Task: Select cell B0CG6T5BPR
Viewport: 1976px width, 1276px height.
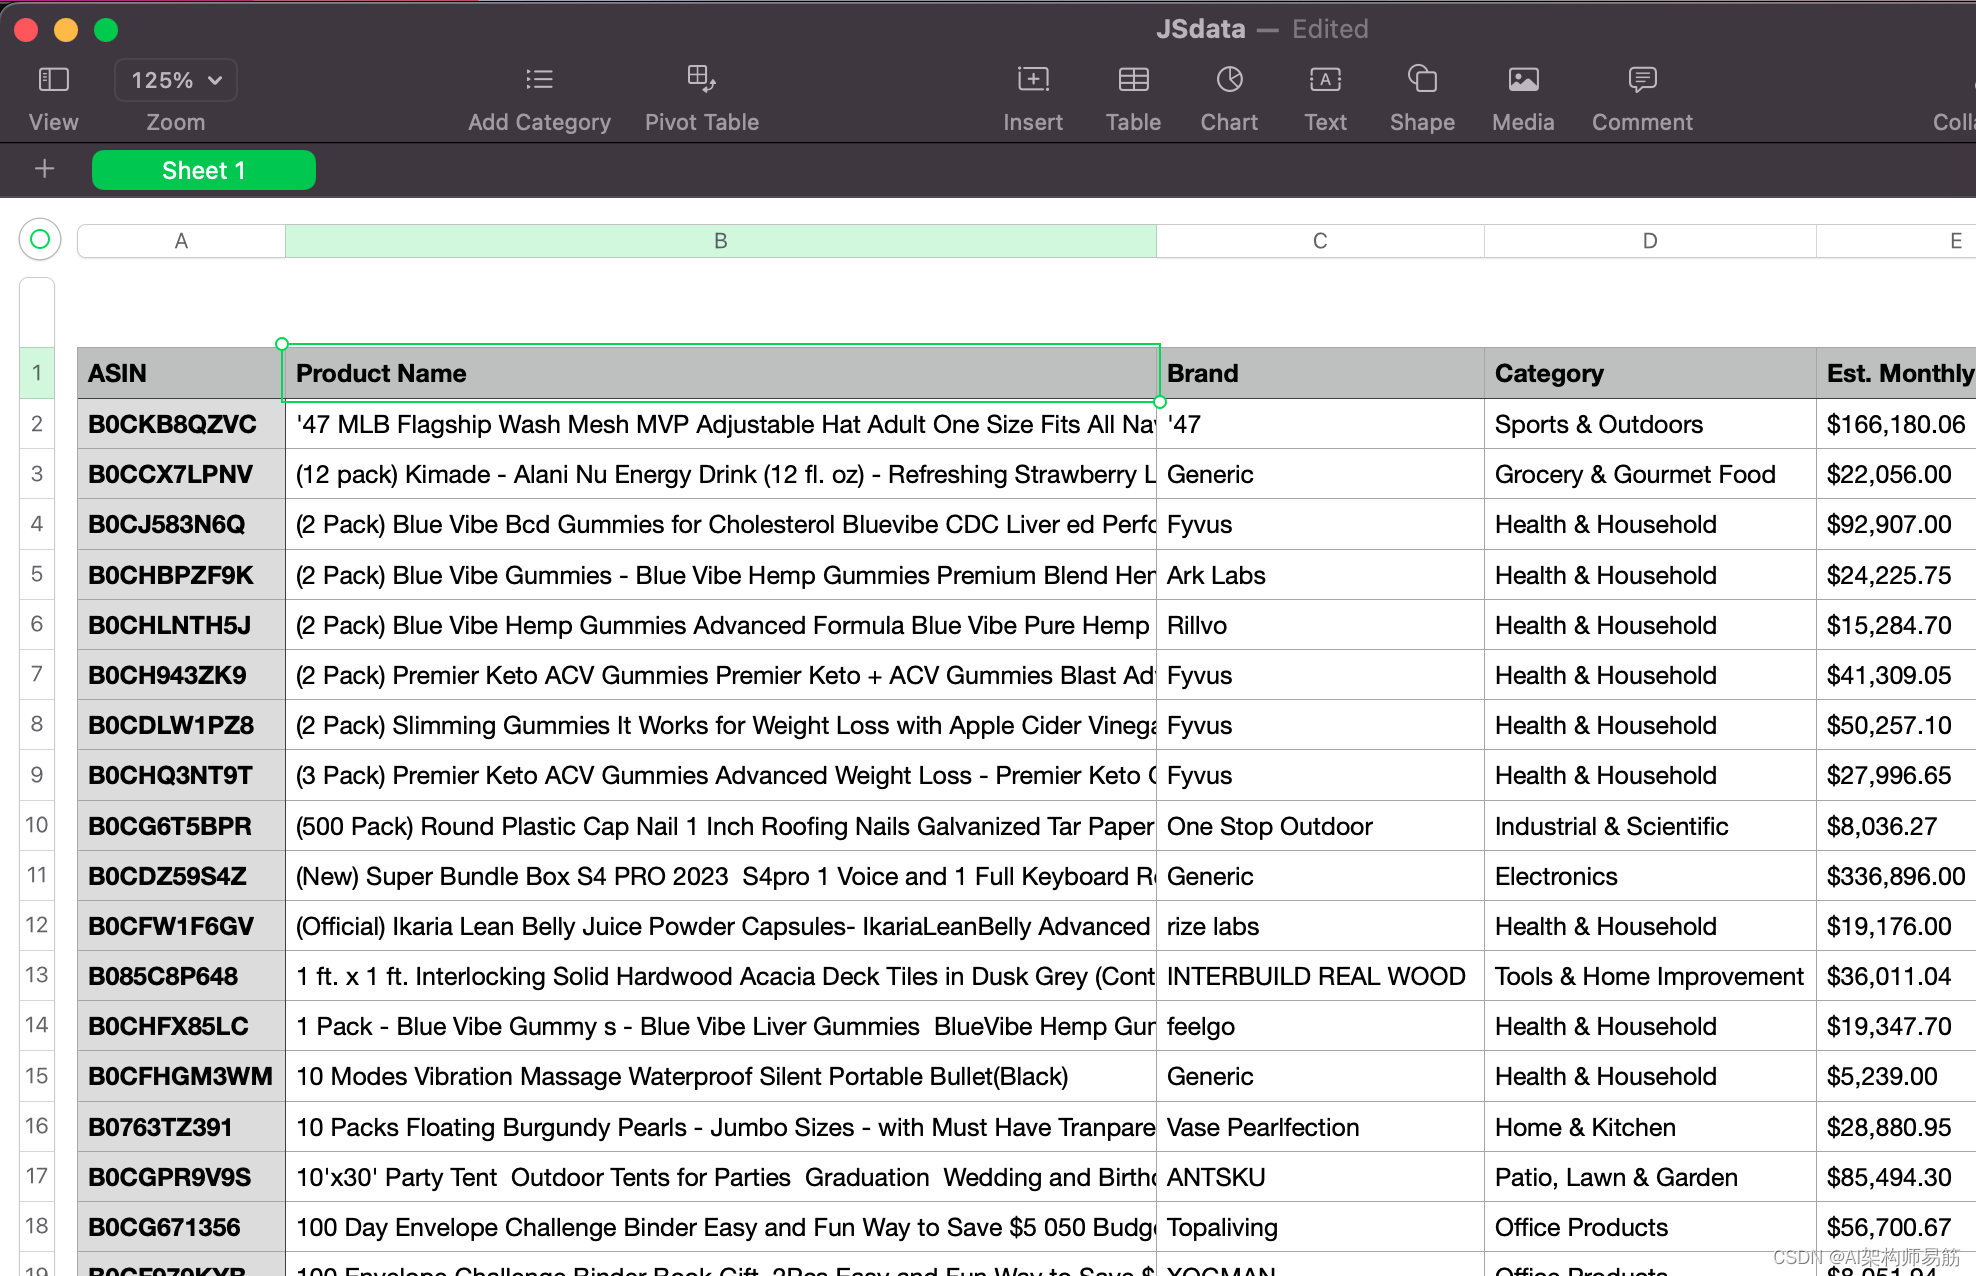Action: coord(181,826)
